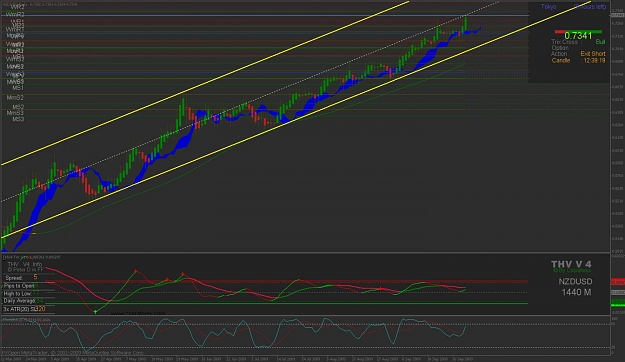Click the current-price marker on the price scale
This screenshot has width=625, height=362.
coord(617,15)
